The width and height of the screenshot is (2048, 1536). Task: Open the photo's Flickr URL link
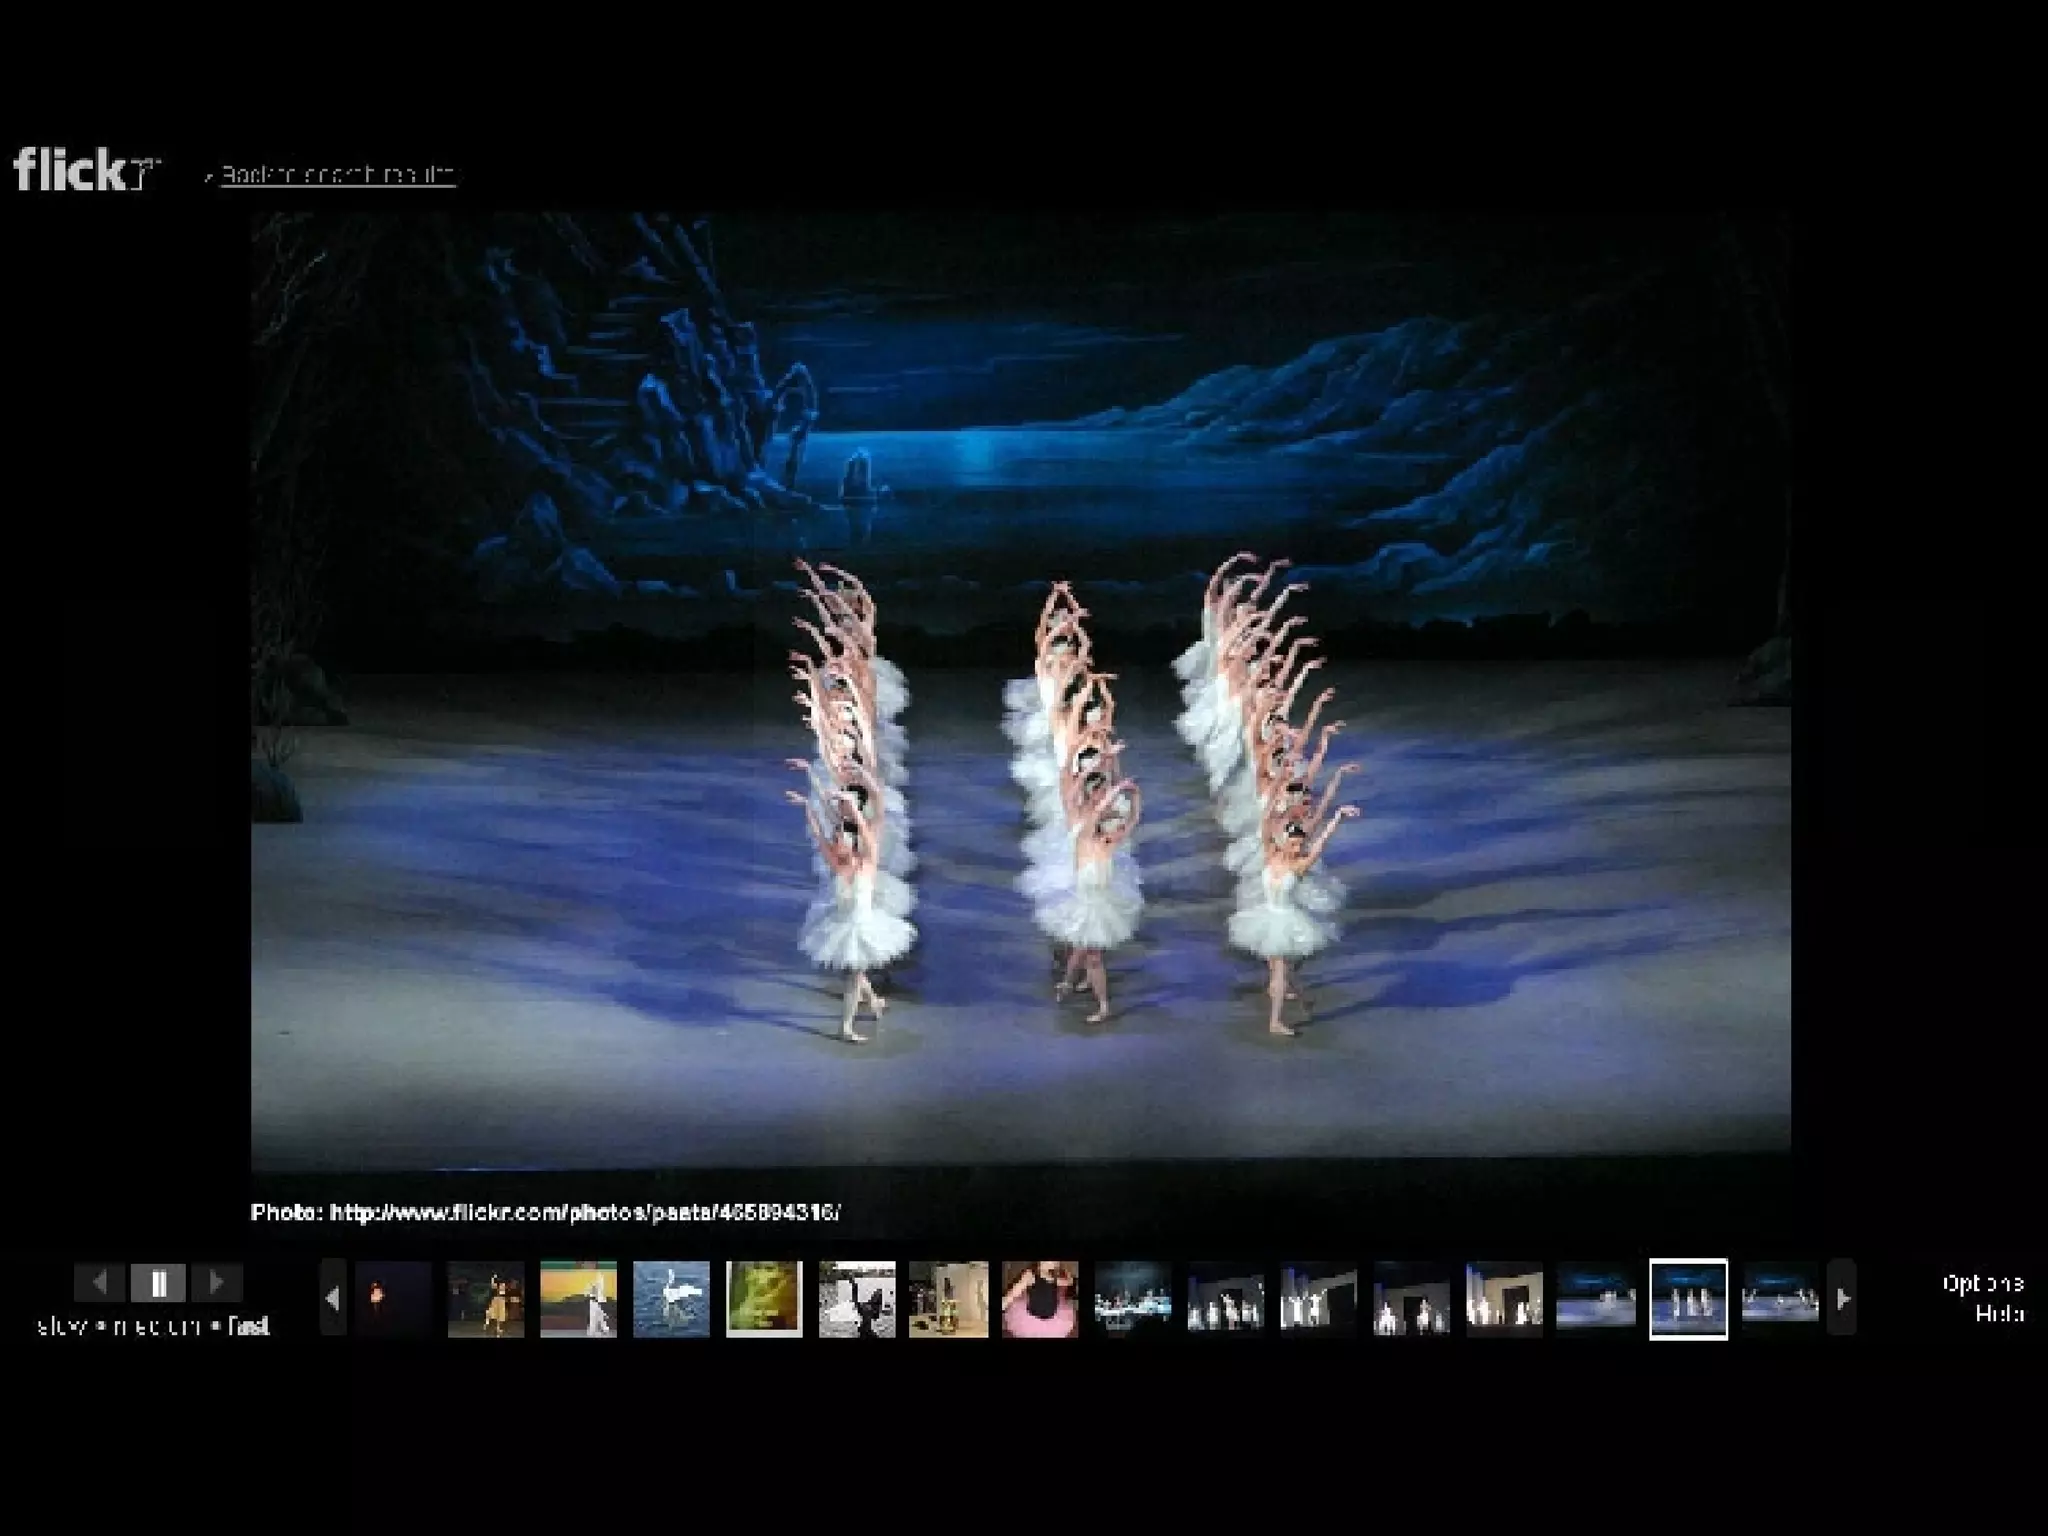(x=585, y=1213)
